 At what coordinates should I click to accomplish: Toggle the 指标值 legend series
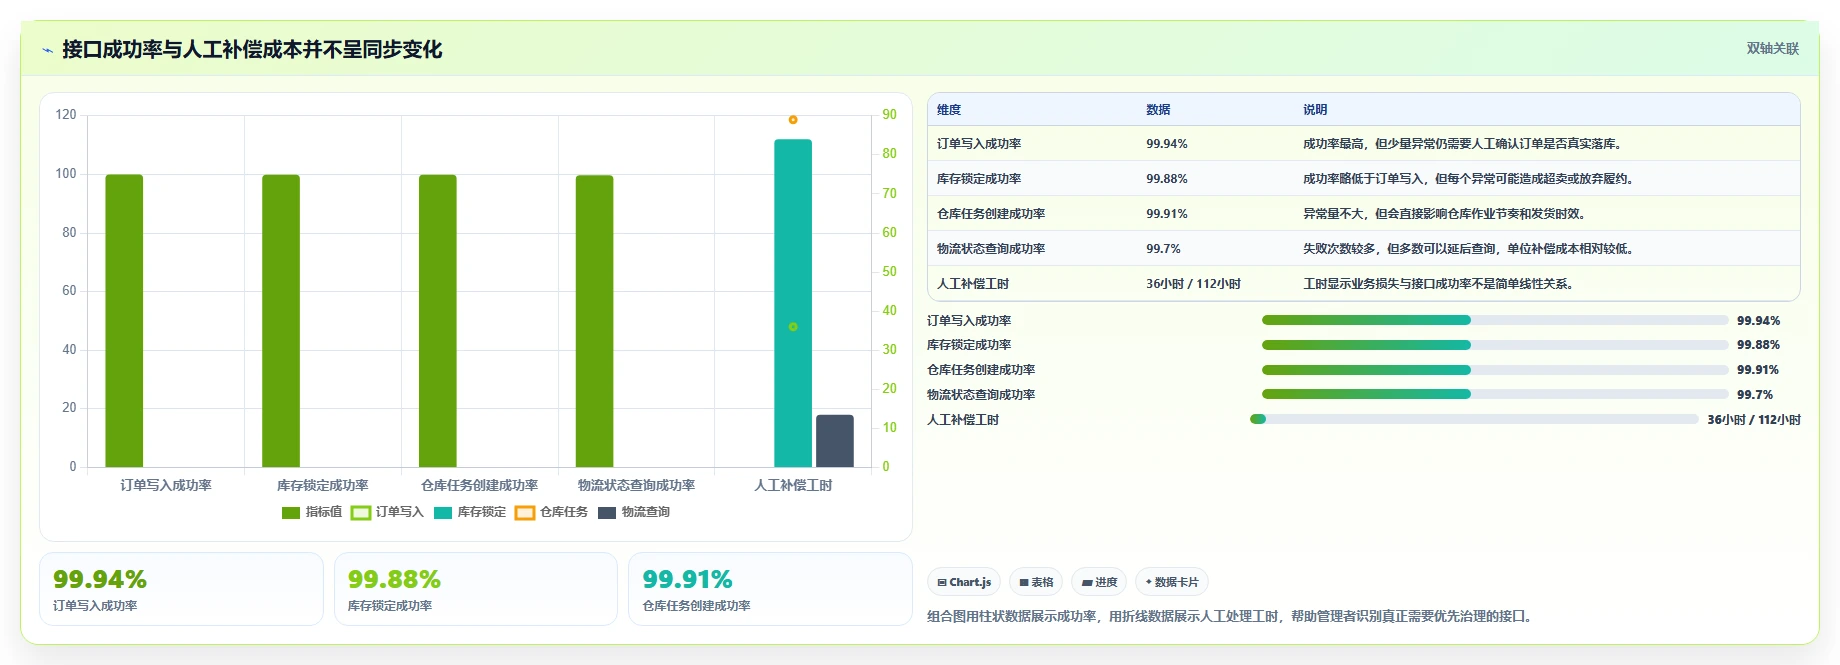coord(312,512)
